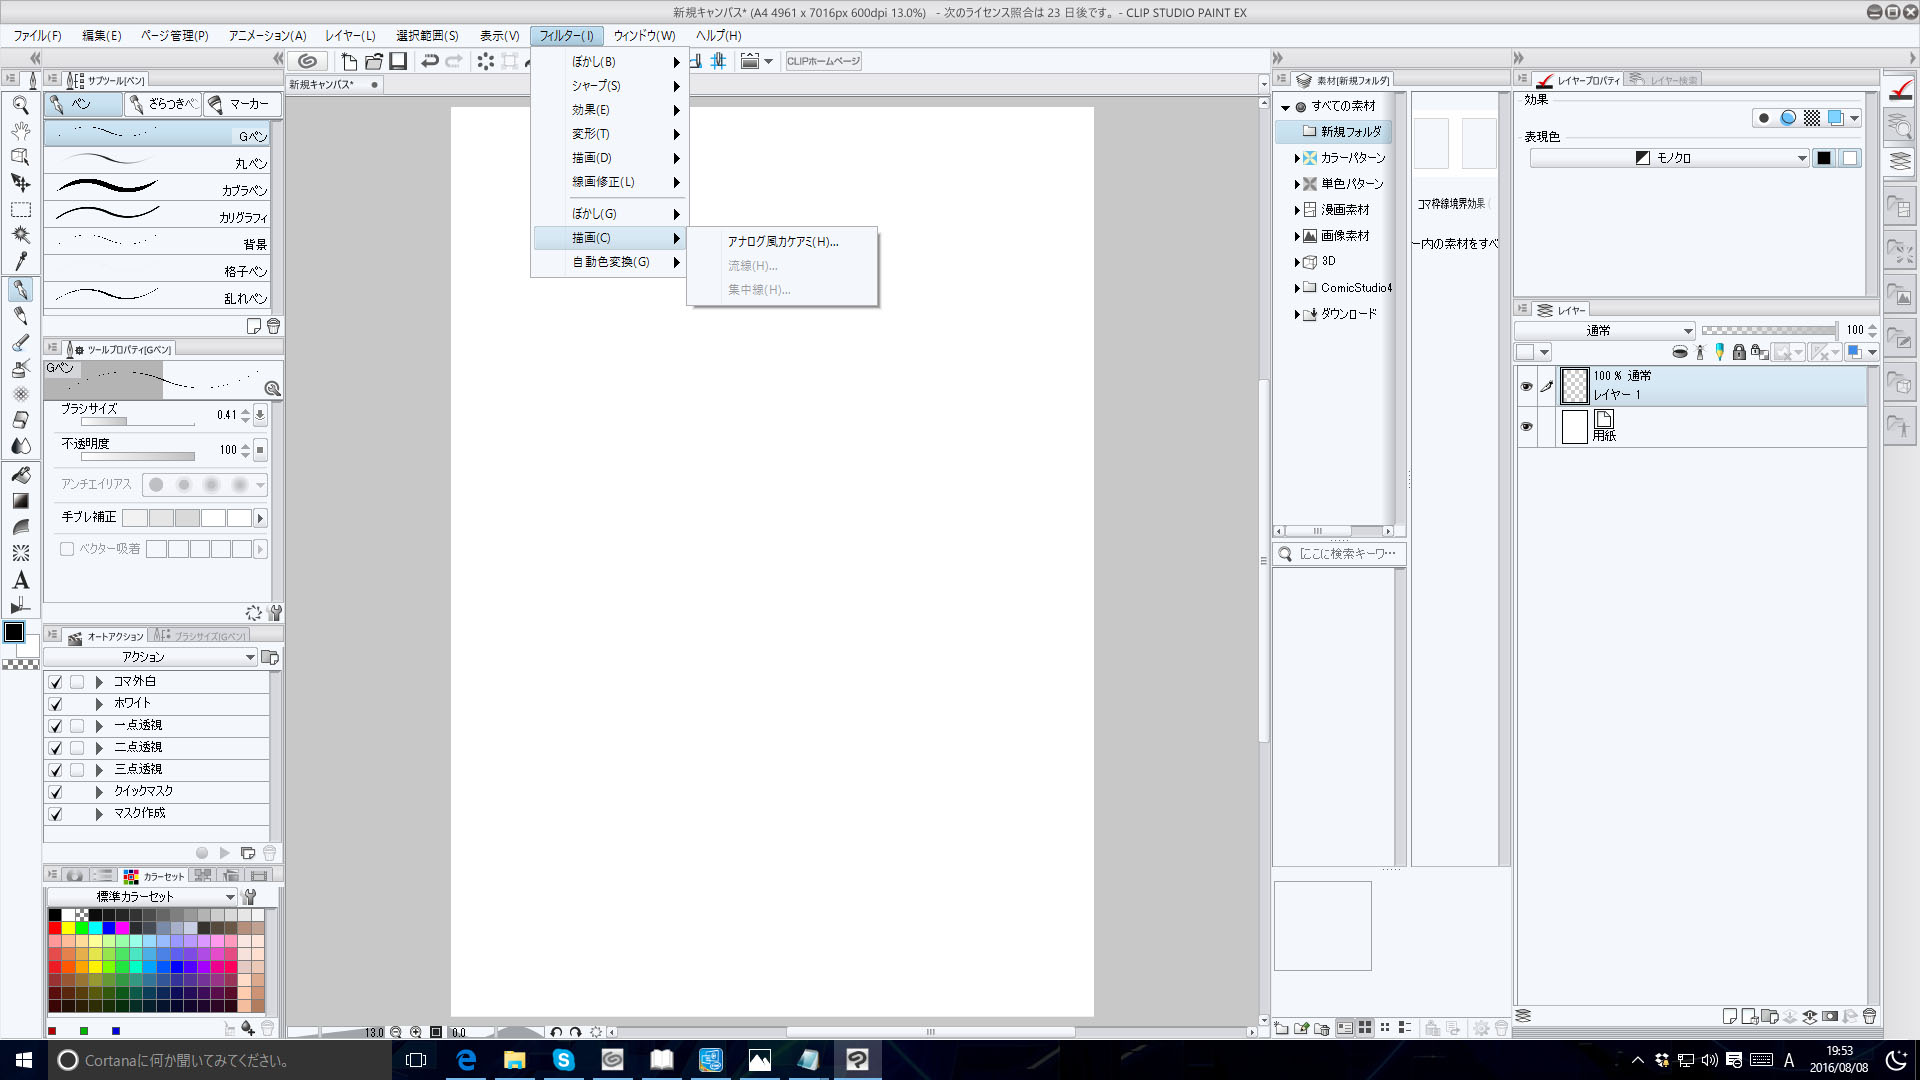
Task: Select the text tool (A)
Action: coord(20,580)
